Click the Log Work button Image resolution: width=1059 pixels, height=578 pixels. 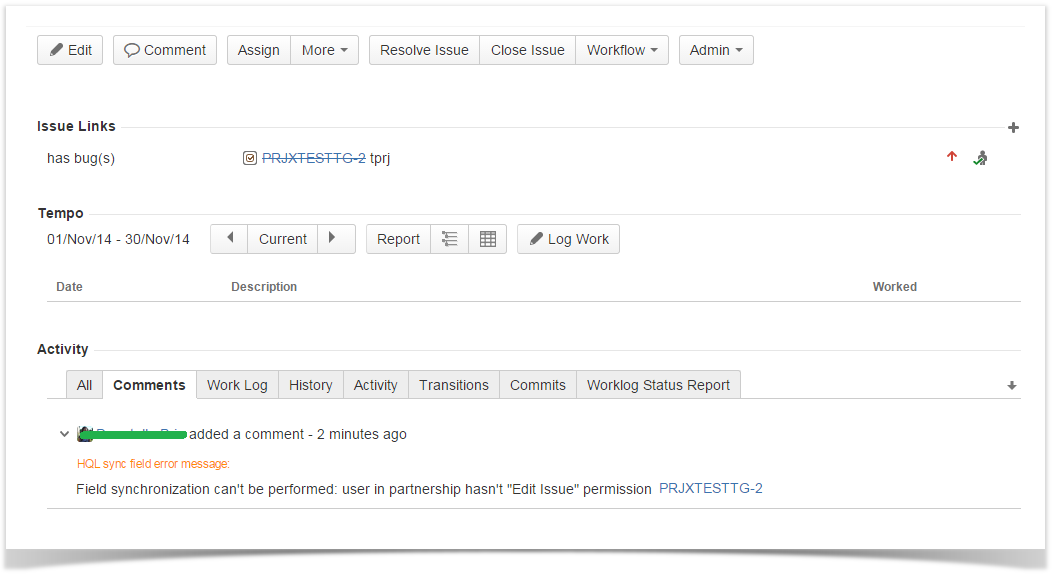[568, 239]
